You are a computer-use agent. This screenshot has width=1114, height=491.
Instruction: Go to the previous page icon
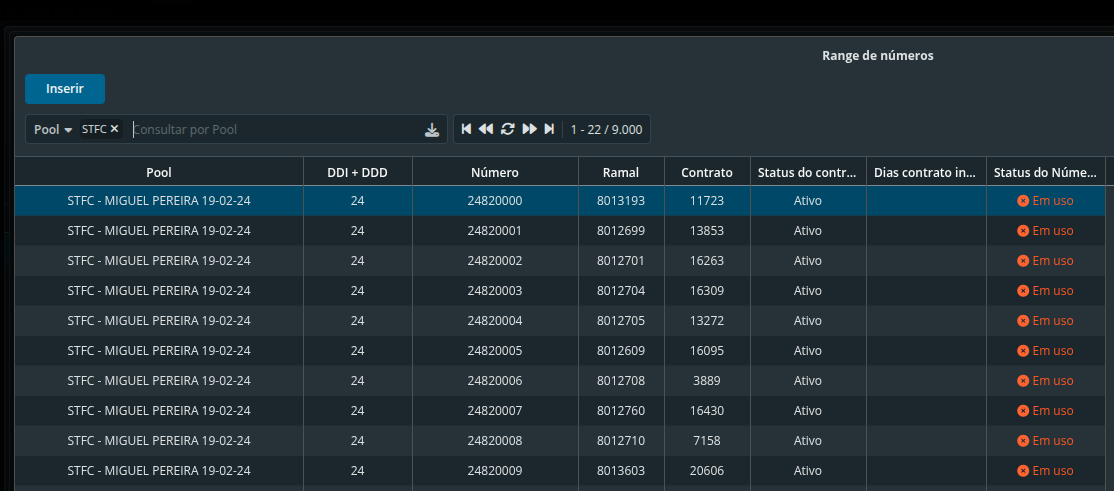tap(486, 129)
